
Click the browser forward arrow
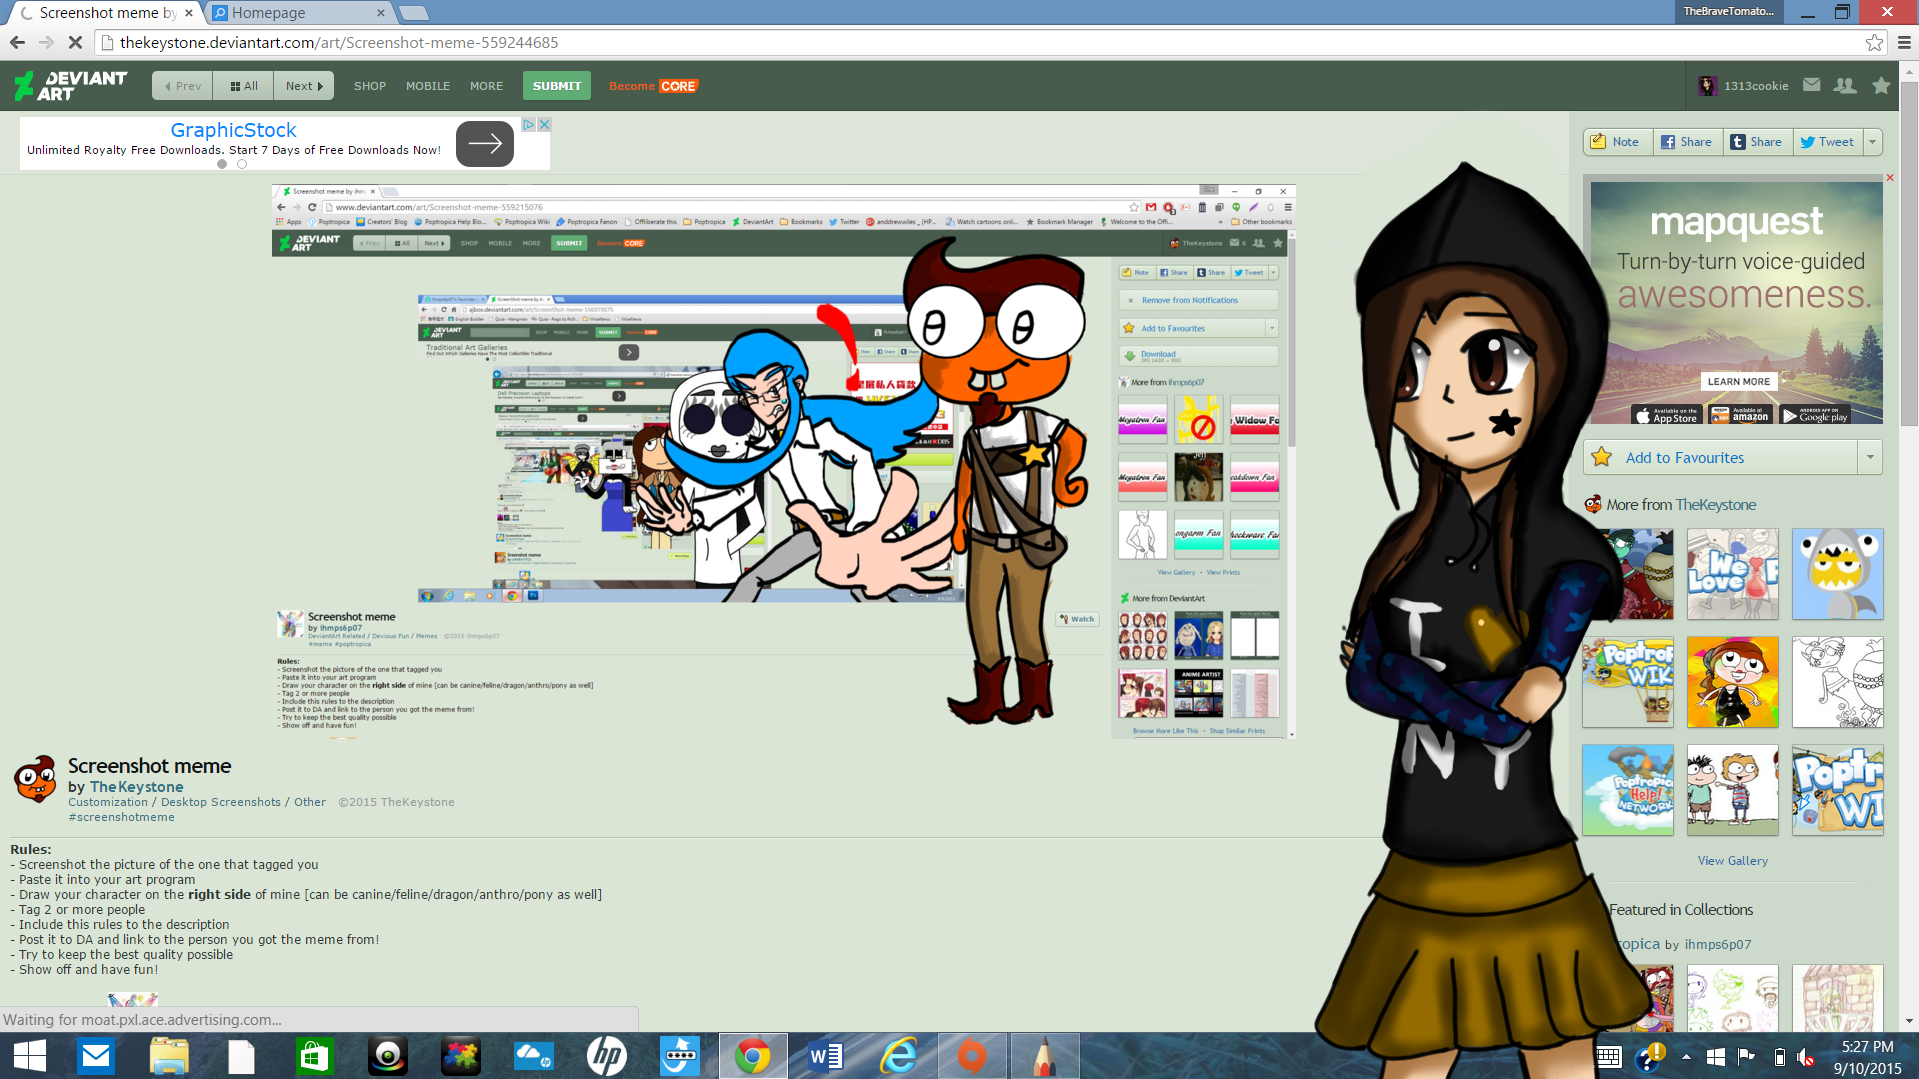point(46,42)
